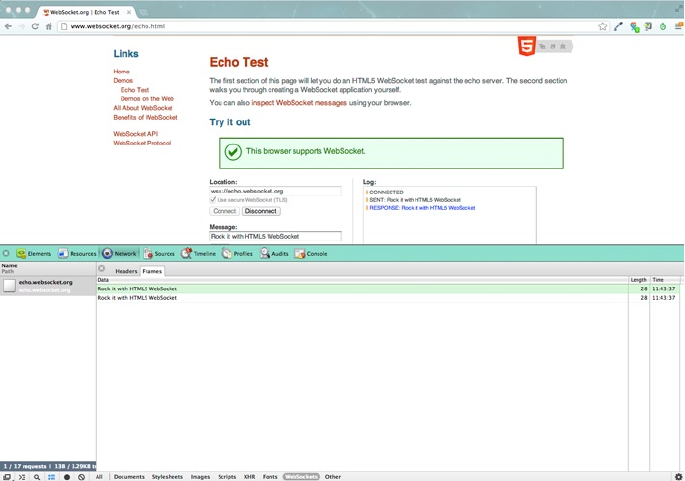This screenshot has height=481, width=685.
Task: Open the Audits panel
Action: [274, 253]
